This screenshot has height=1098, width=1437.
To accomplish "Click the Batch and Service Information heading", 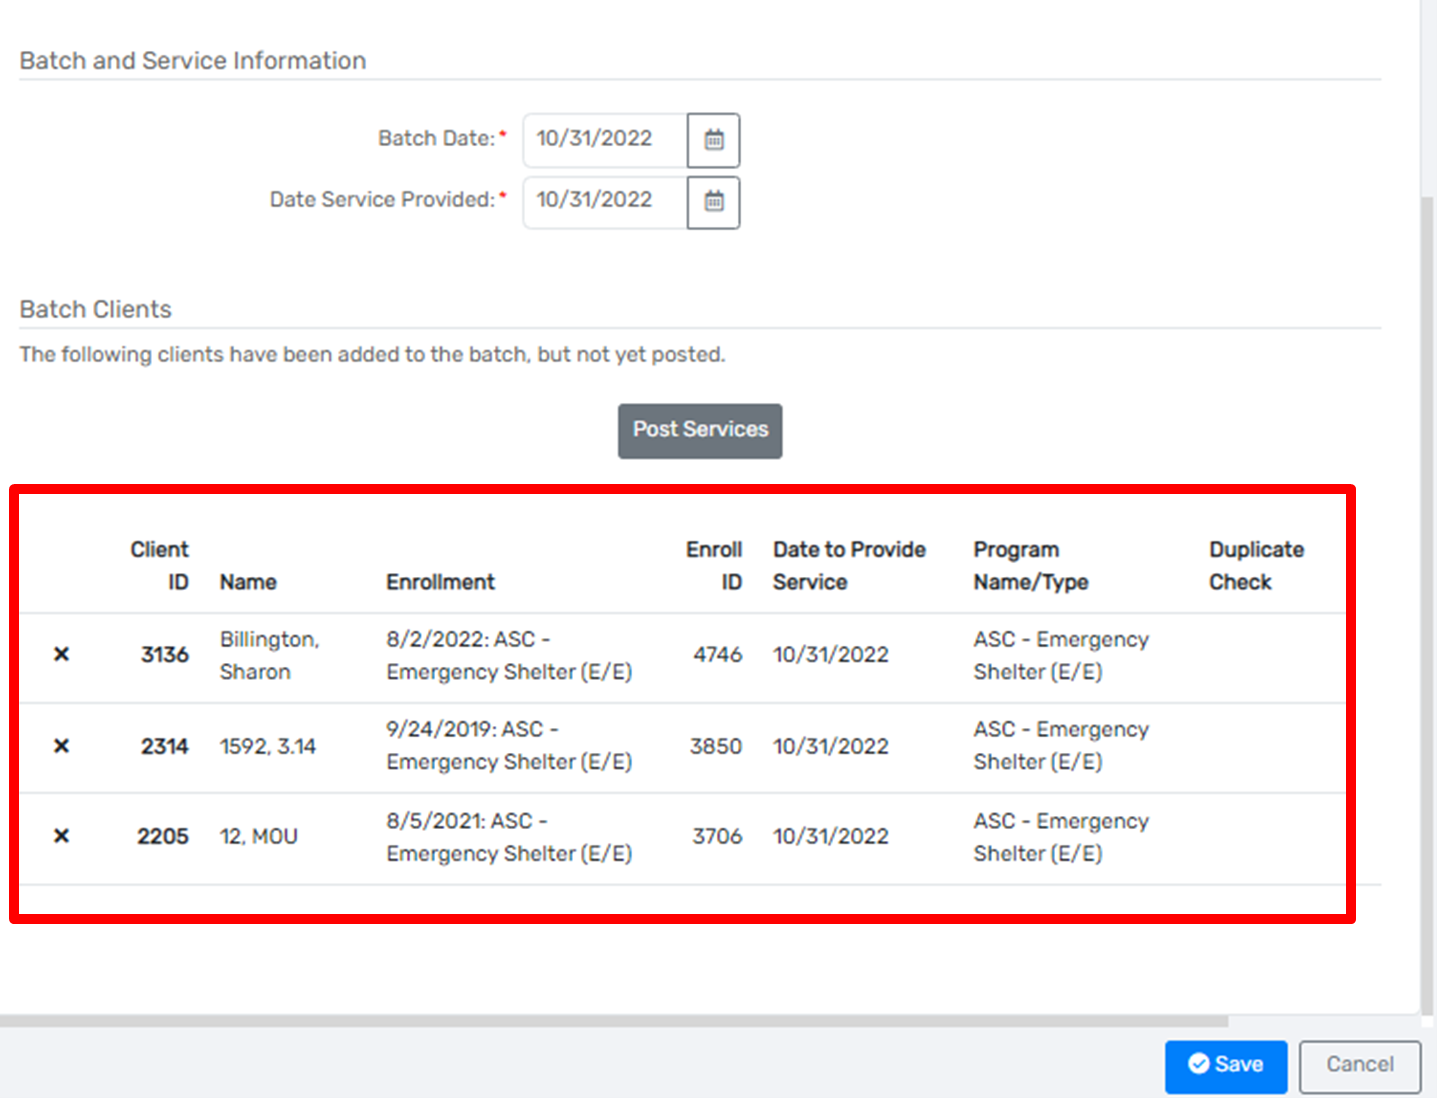I will (x=192, y=60).
